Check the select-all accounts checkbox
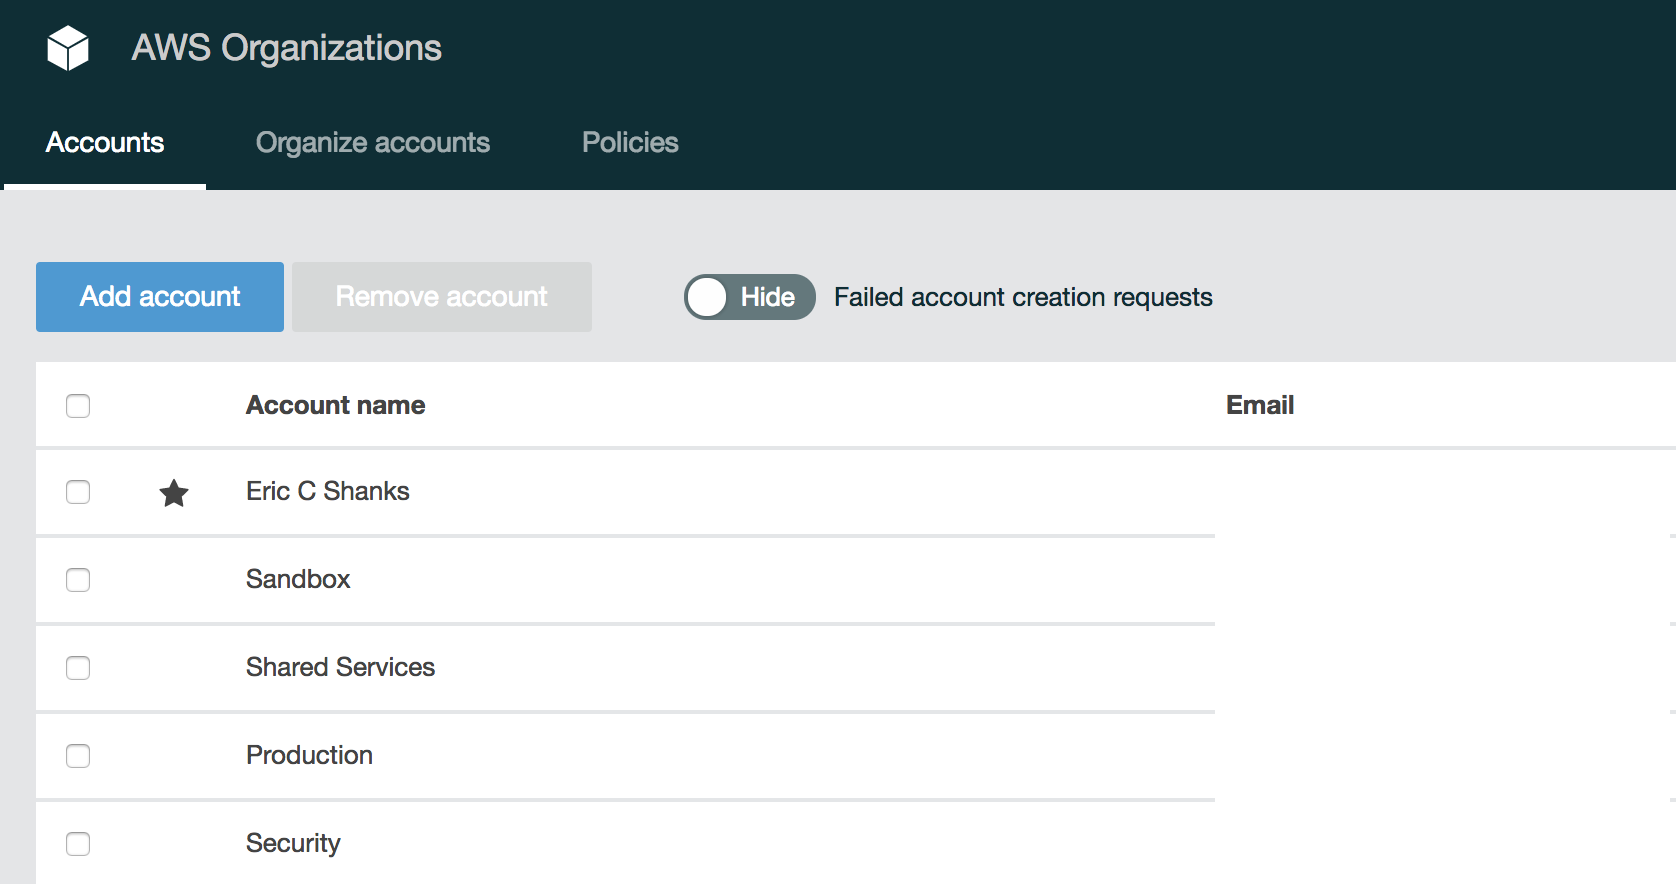Screen dimensions: 1676x884 78,406
